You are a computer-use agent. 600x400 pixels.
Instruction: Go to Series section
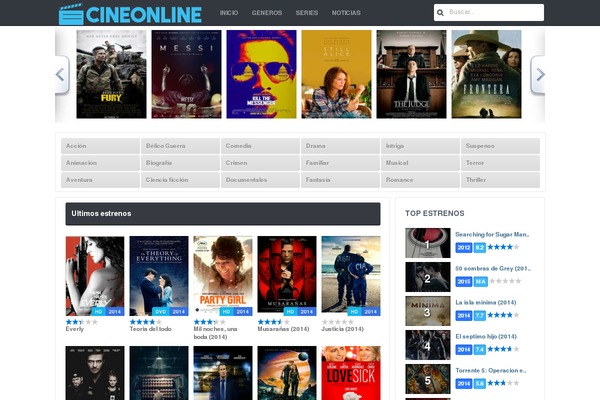tap(307, 13)
